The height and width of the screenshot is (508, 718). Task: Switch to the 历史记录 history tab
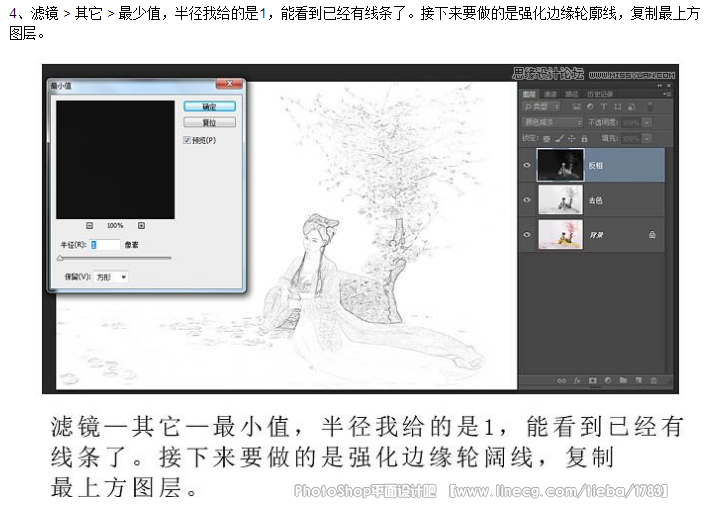coord(600,94)
